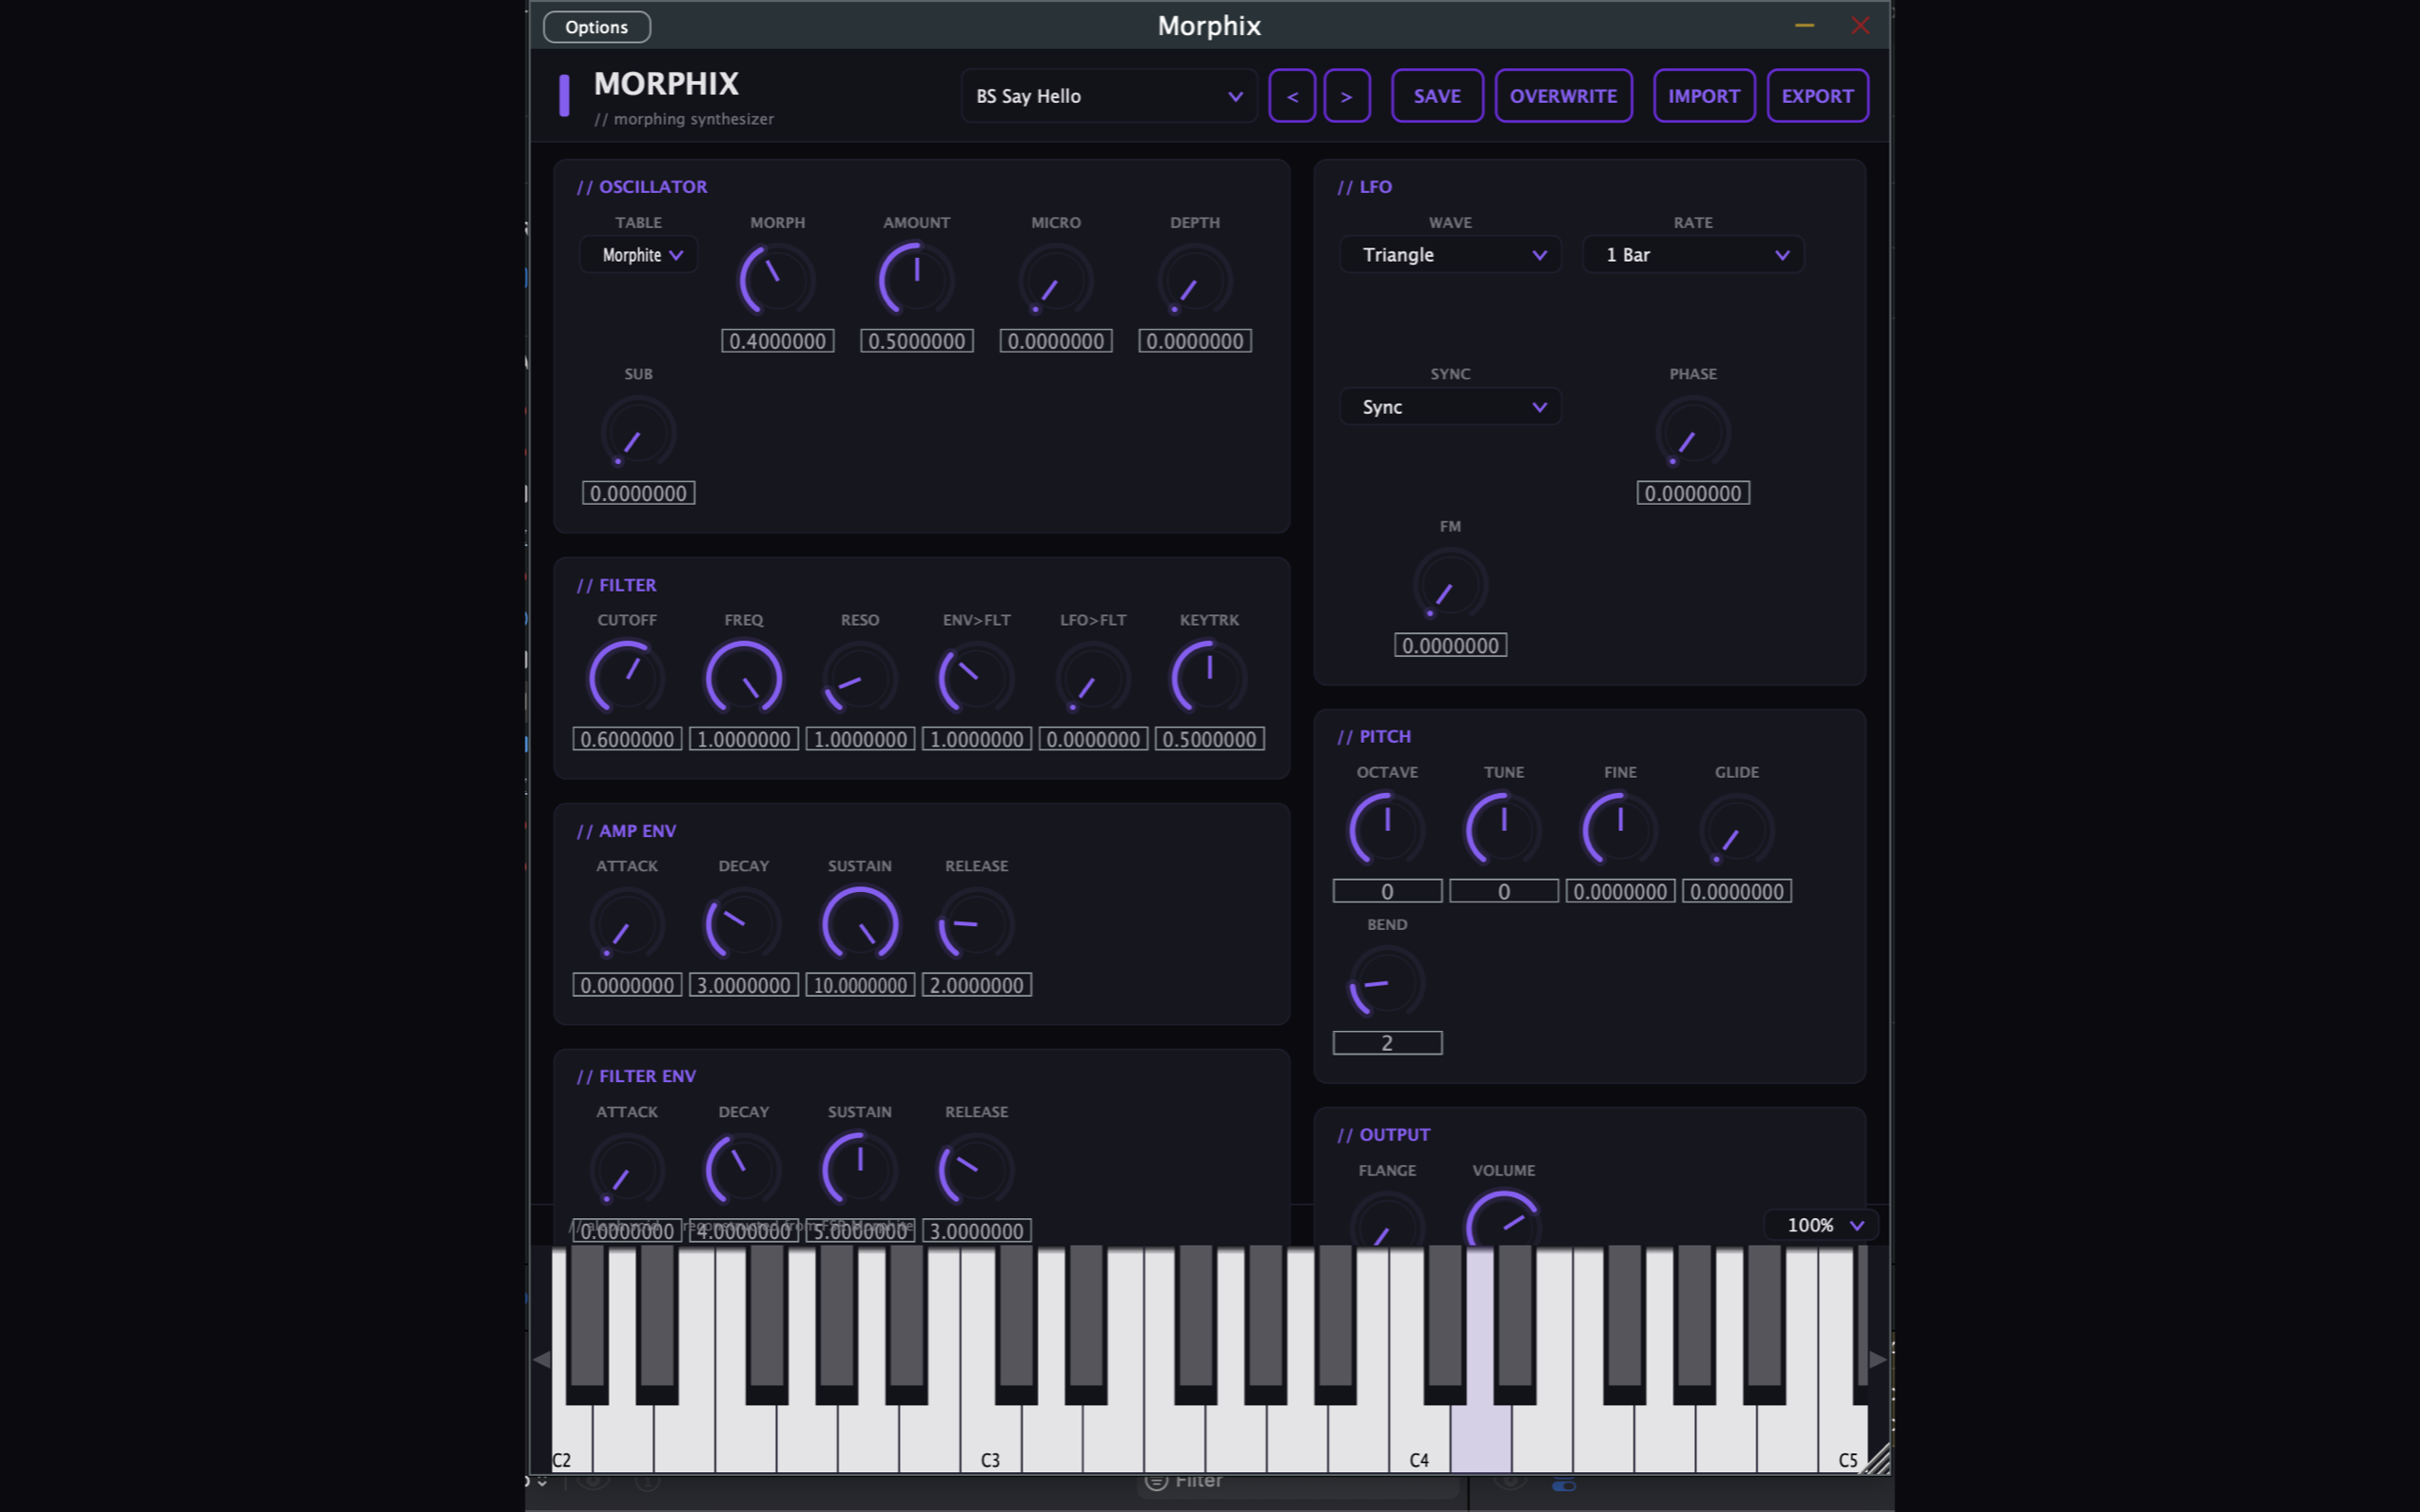The image size is (2420, 1512).
Task: Select the LFO FM value field
Action: click(x=1450, y=646)
